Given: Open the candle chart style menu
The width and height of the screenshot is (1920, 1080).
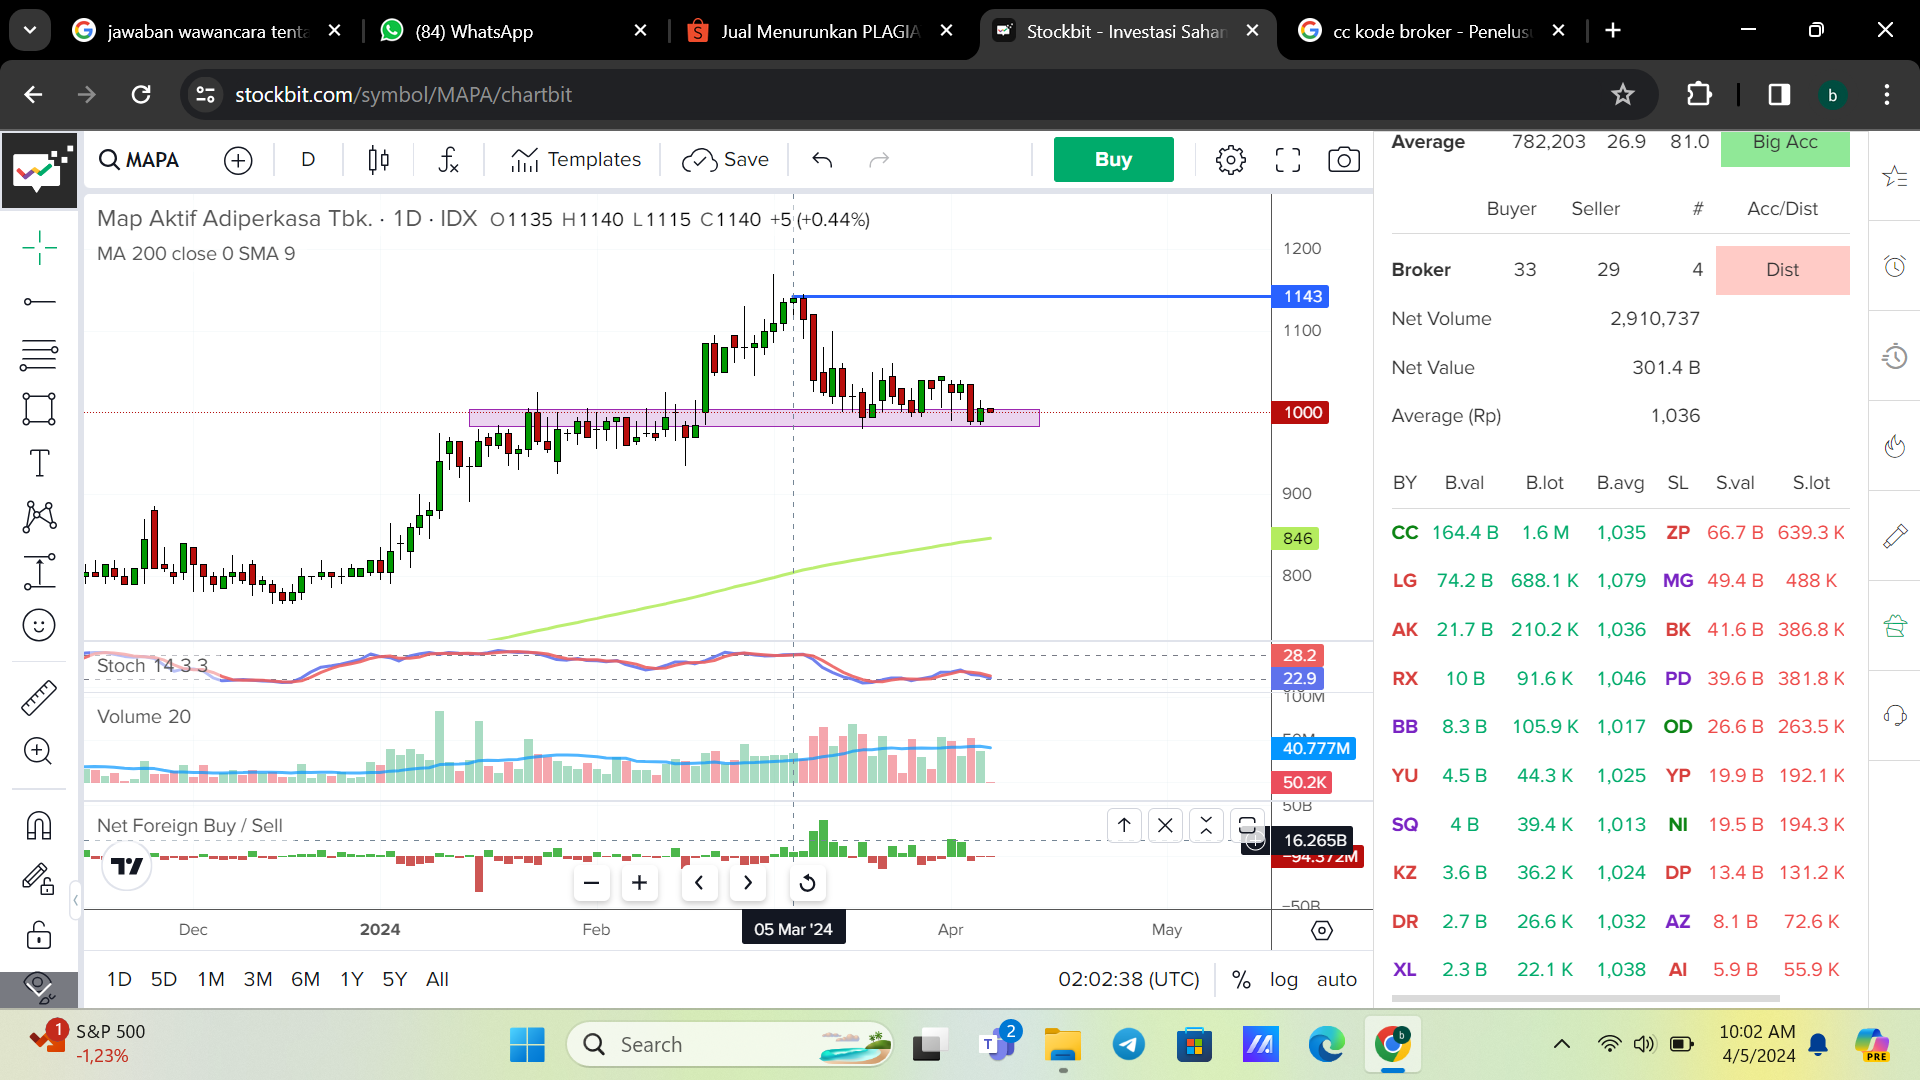Looking at the screenshot, I should coord(378,160).
